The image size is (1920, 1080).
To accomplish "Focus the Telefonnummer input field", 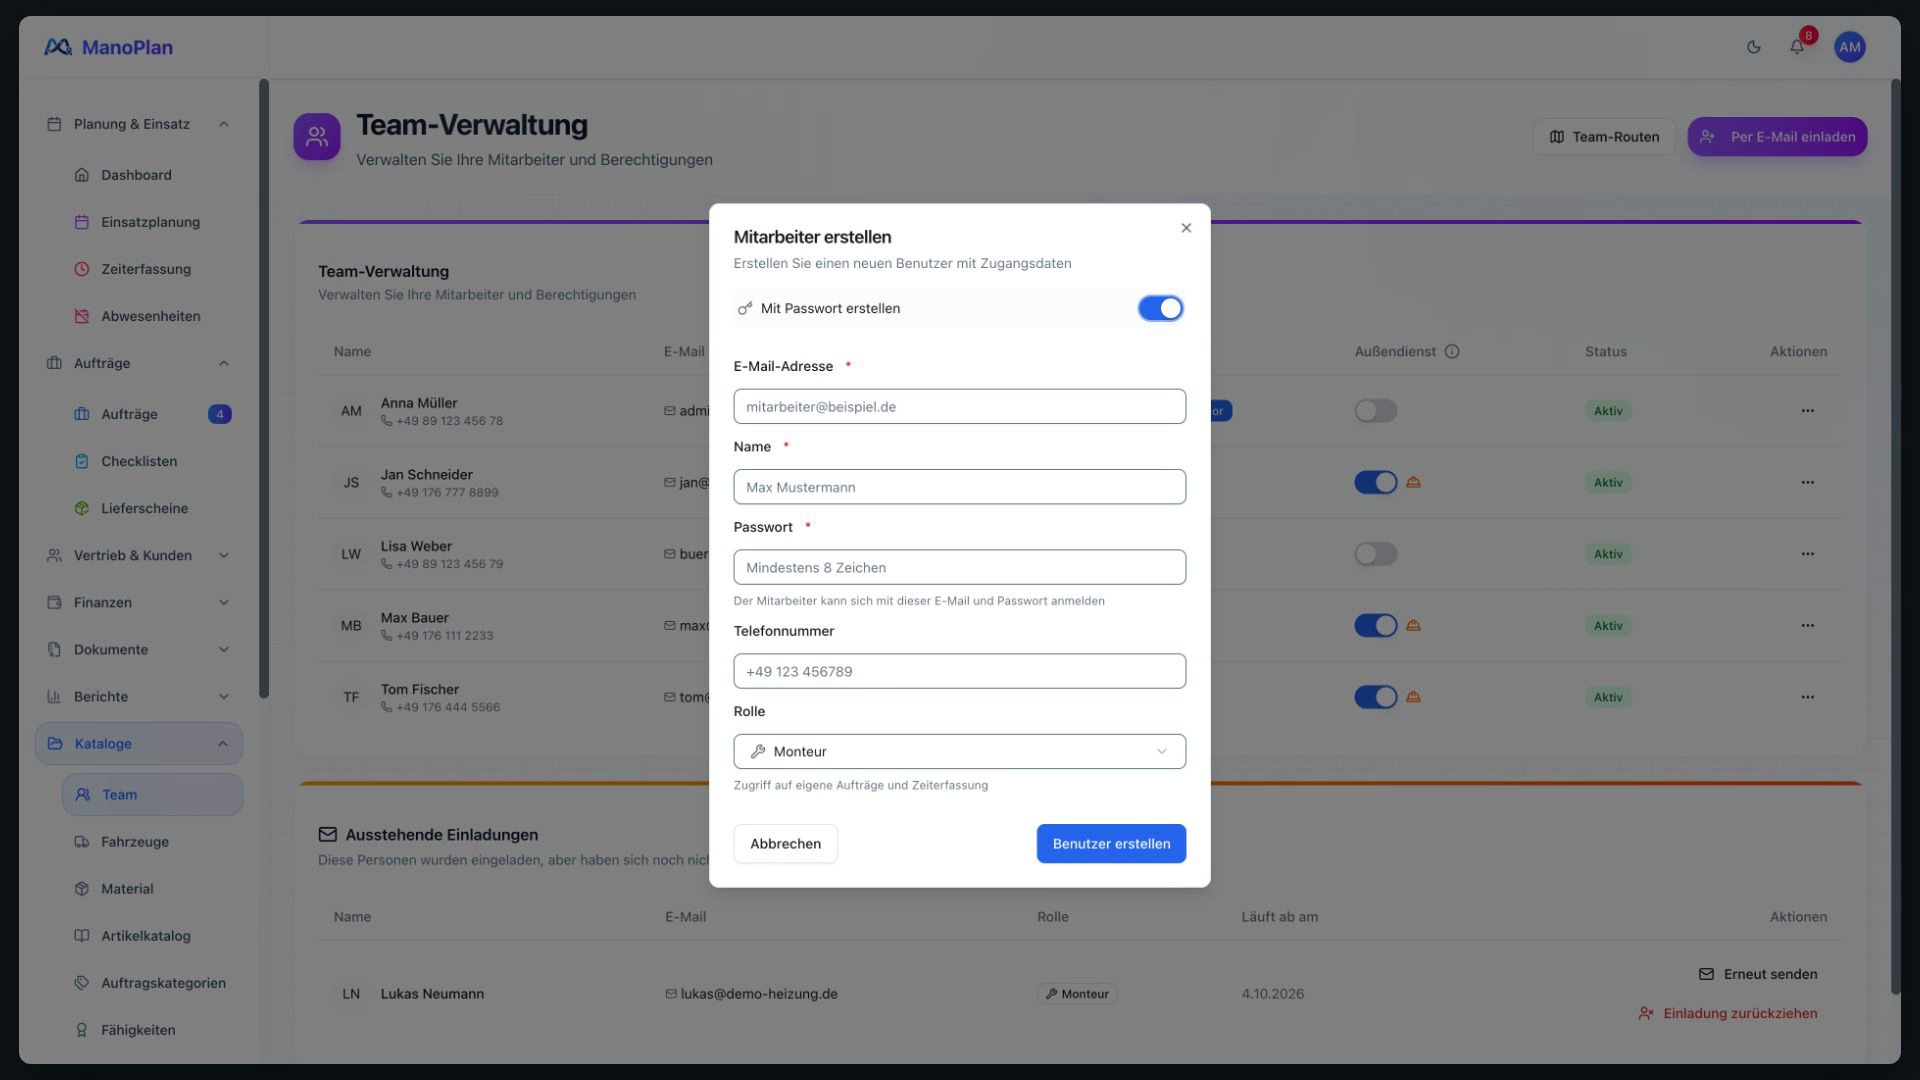I will pyautogui.click(x=959, y=671).
